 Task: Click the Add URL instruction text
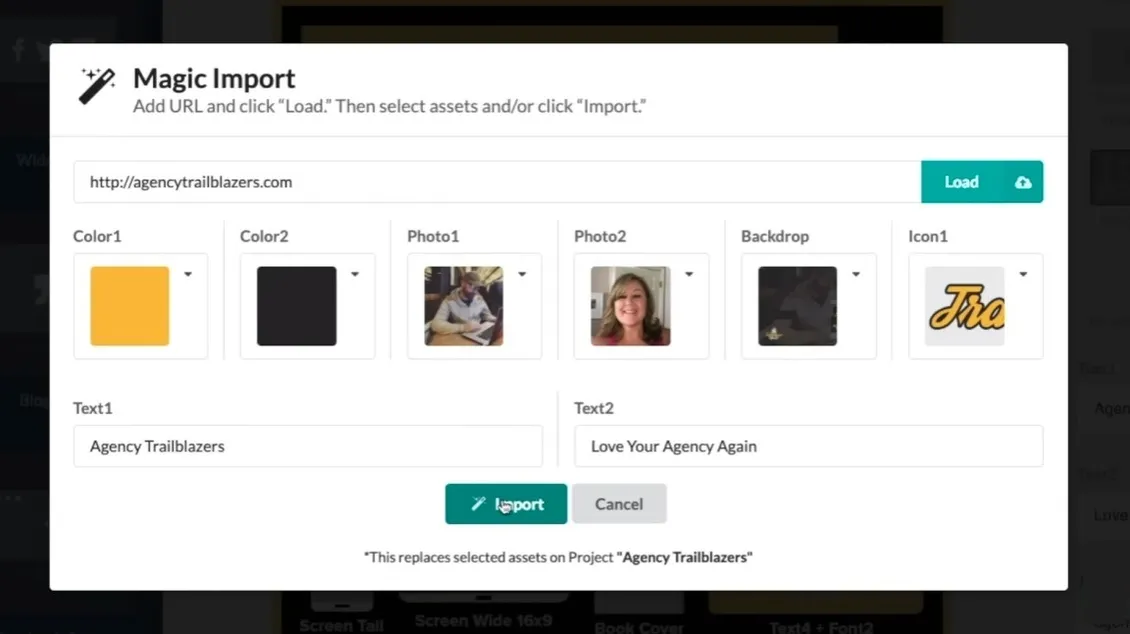pyautogui.click(x=389, y=106)
